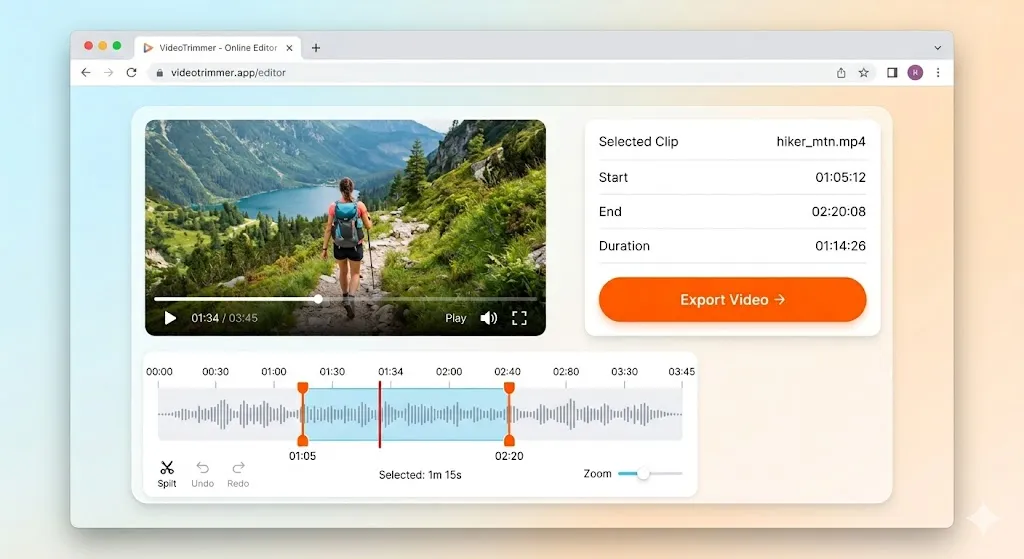Go forward in browser history
Viewport: 1024px width, 559px height.
click(108, 72)
